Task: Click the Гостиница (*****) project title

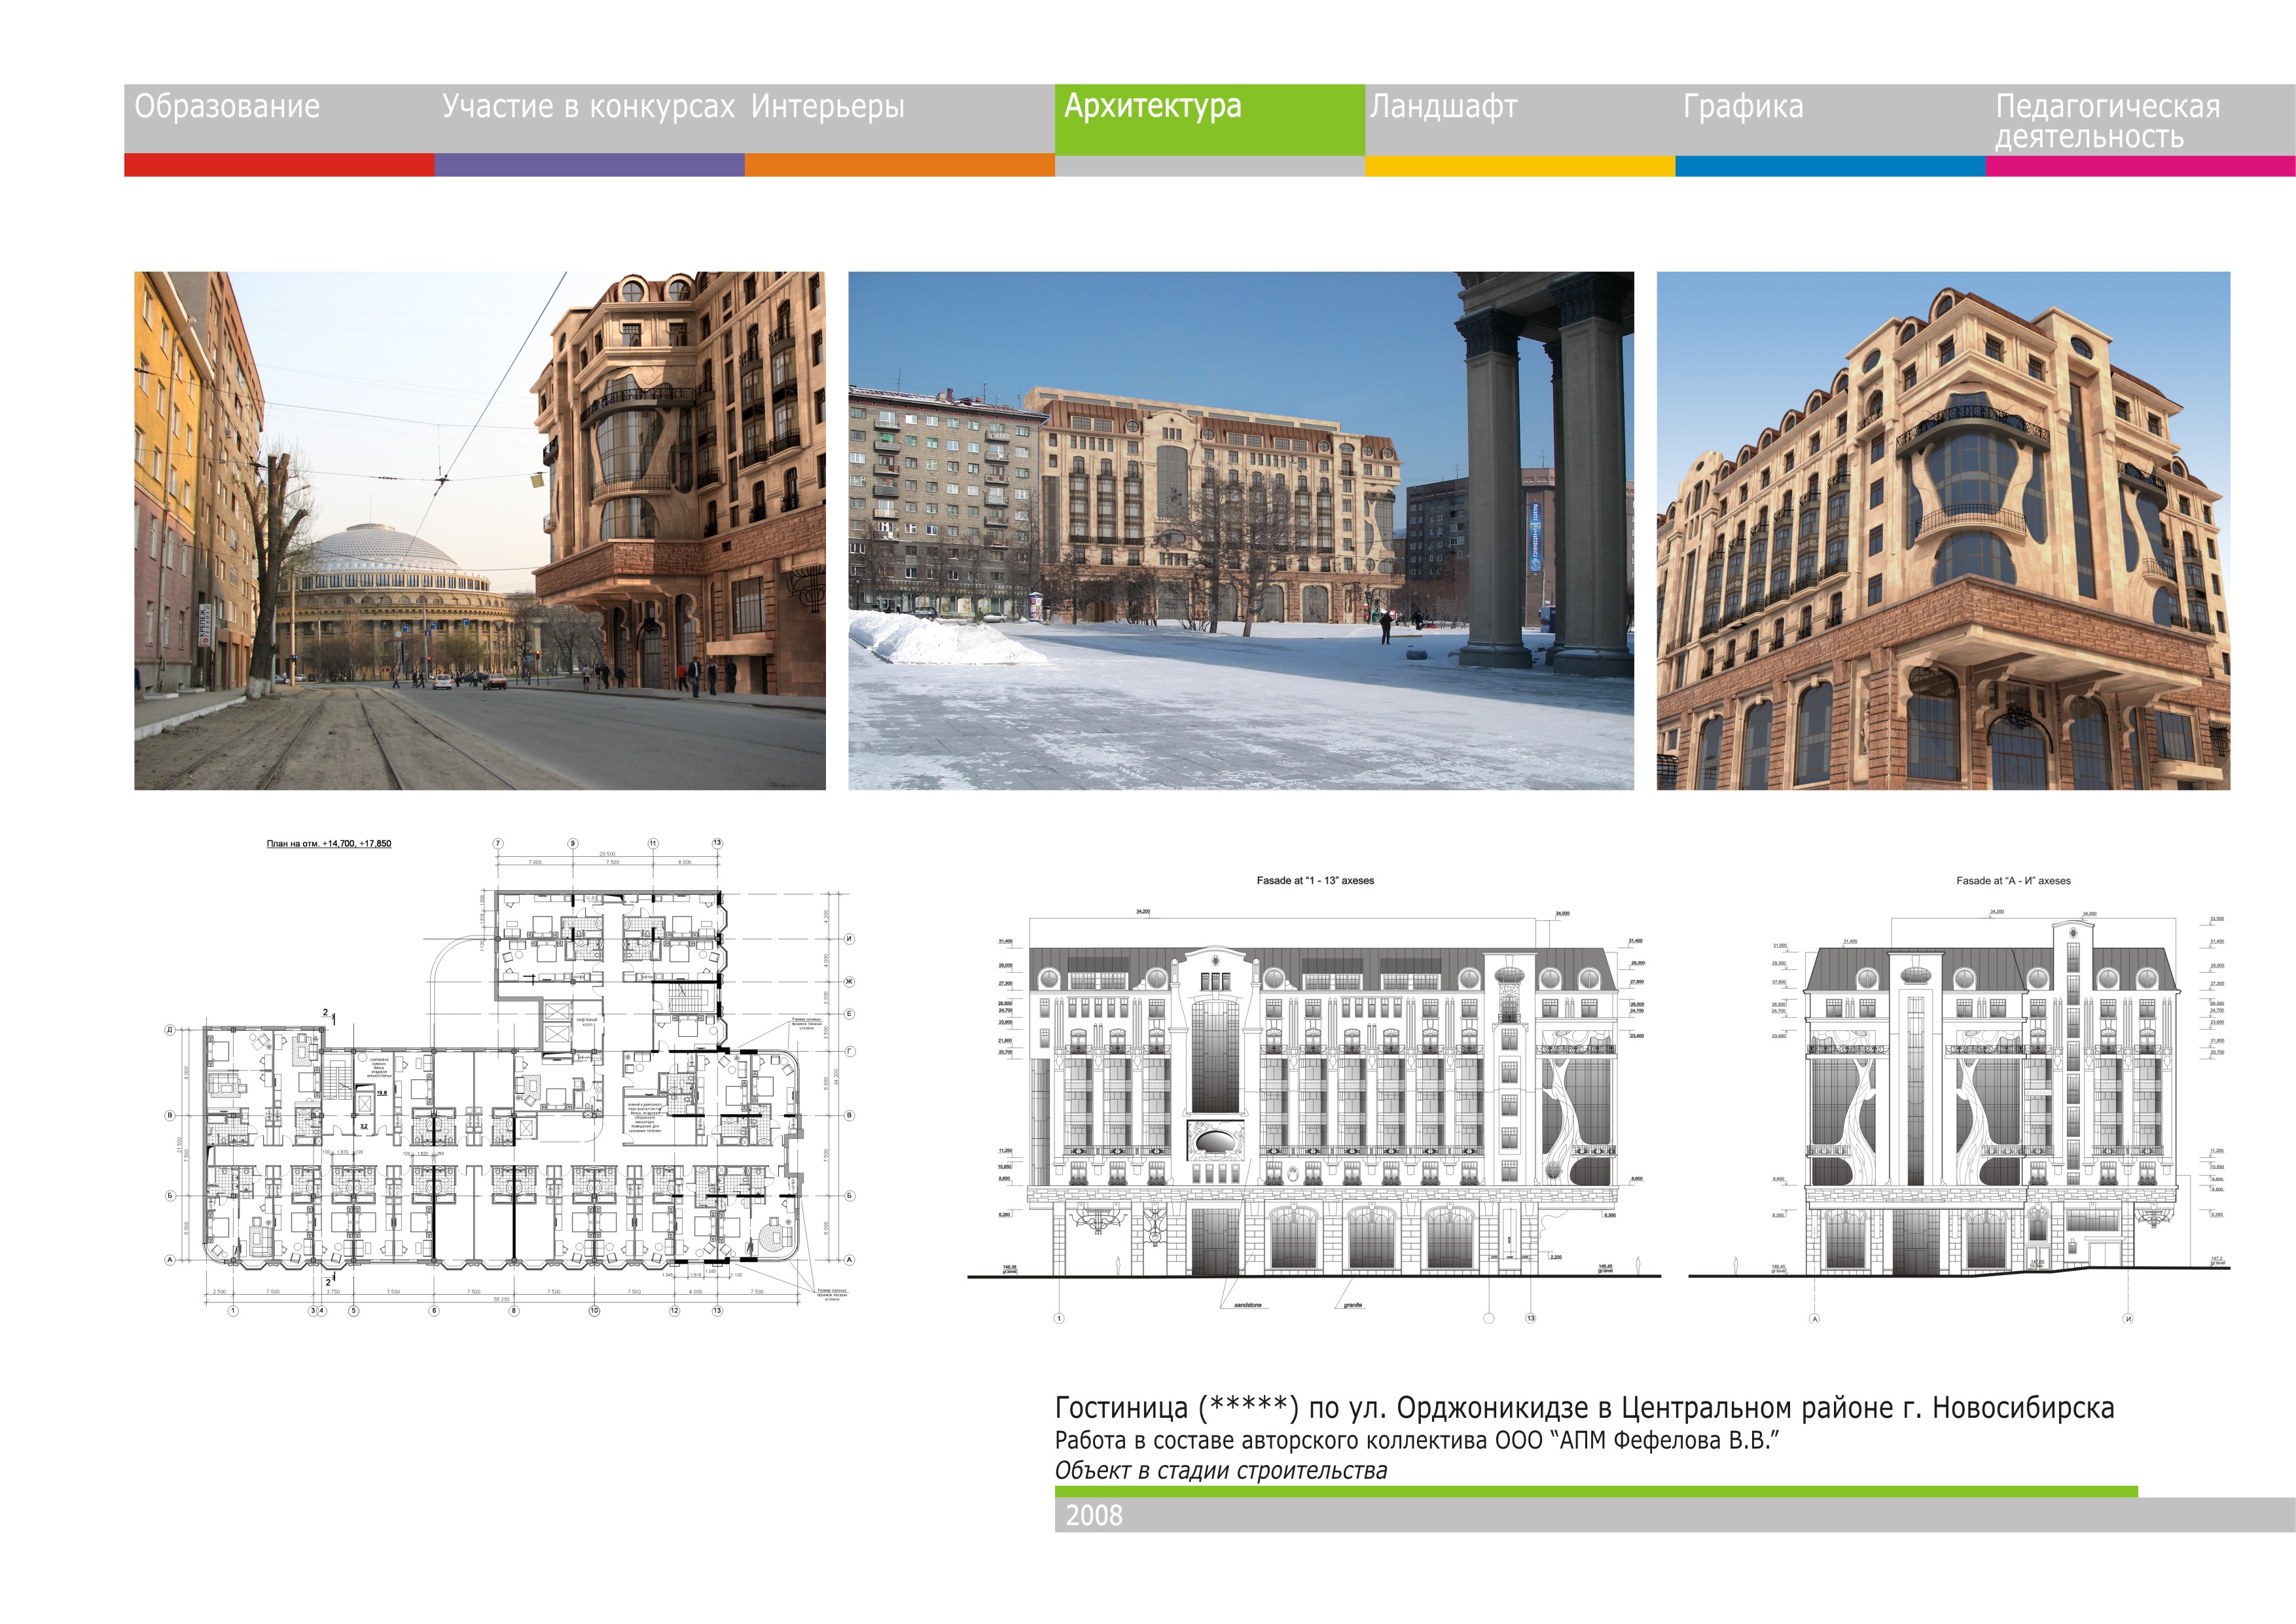Action: [x=1584, y=1408]
